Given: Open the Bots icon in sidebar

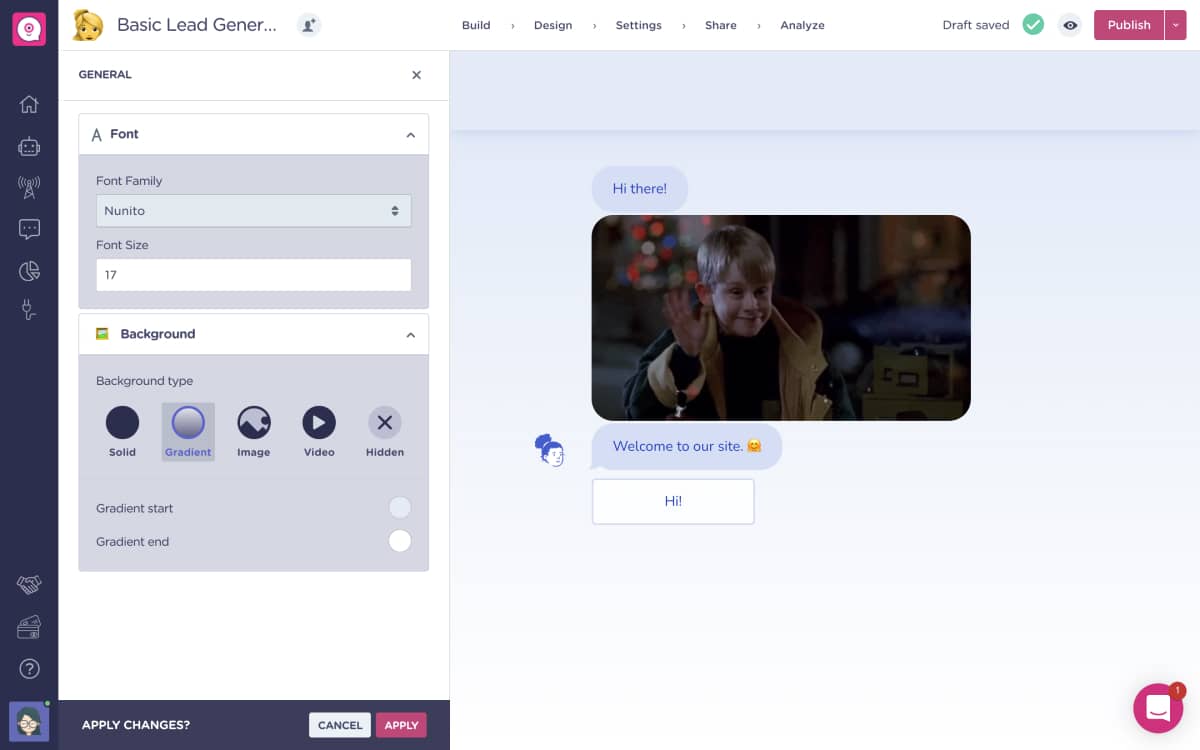Looking at the screenshot, I should [29, 146].
